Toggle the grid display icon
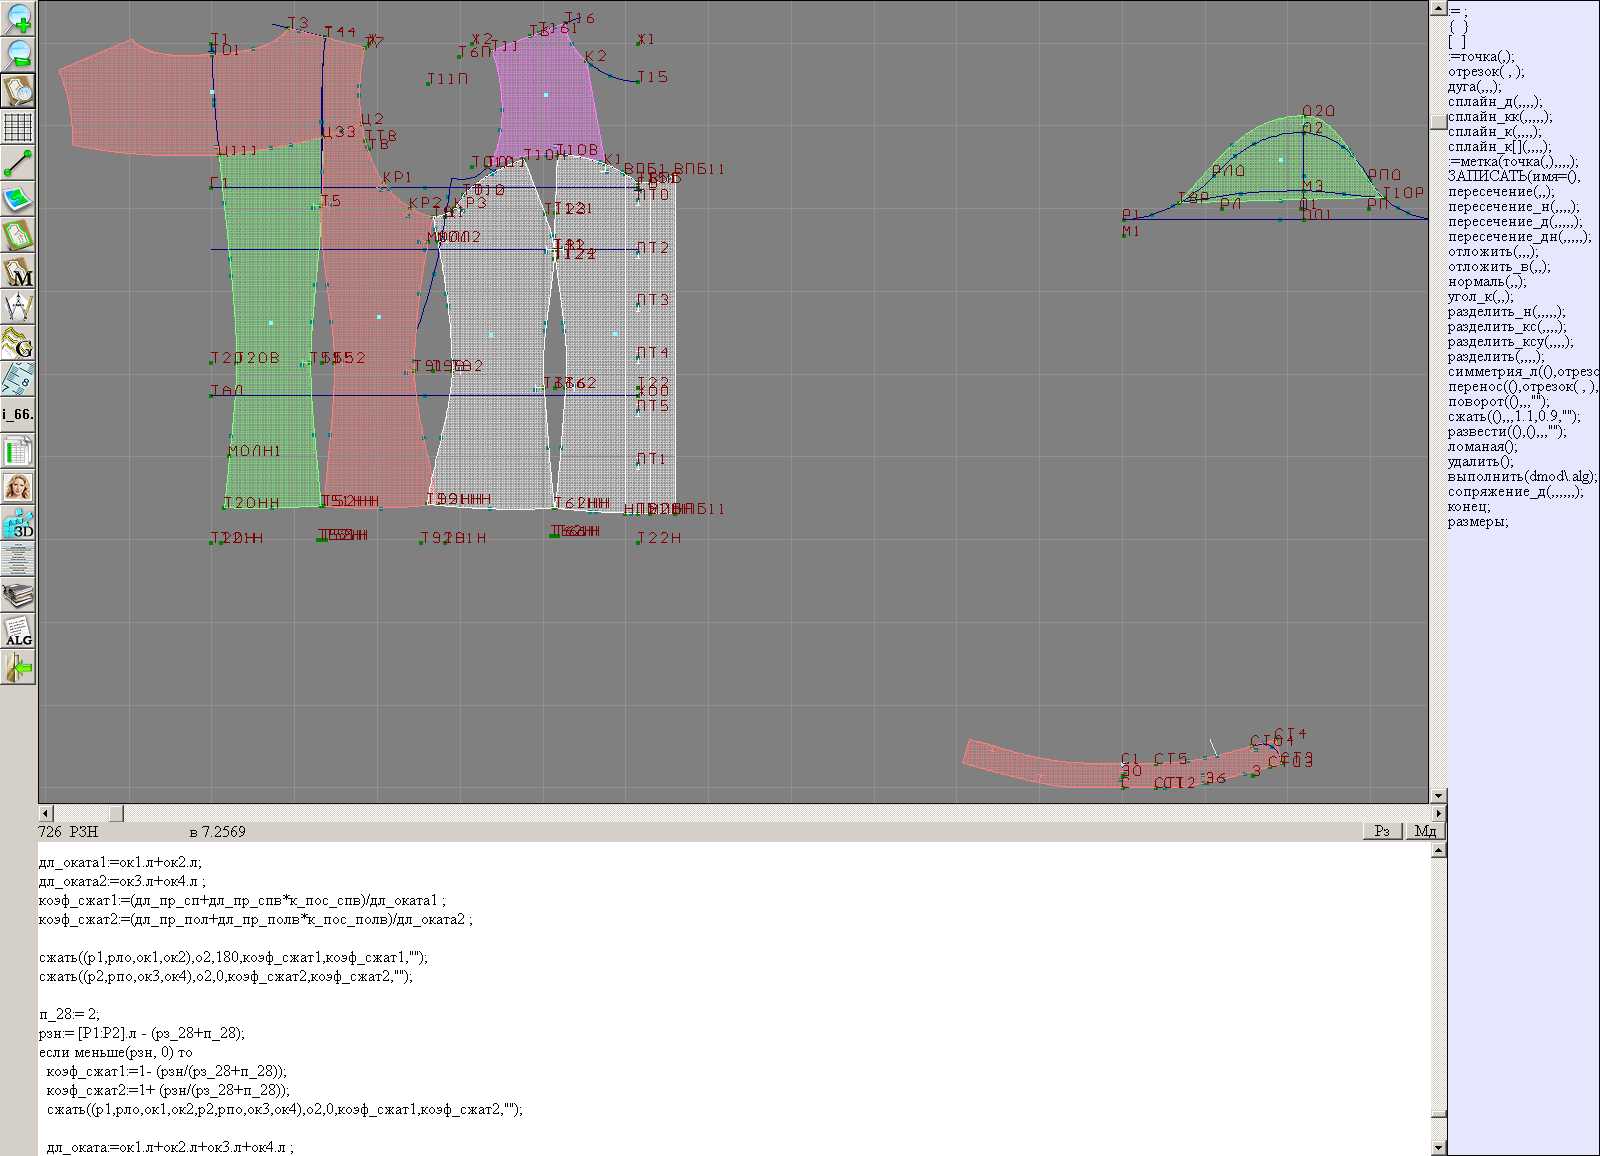The image size is (1600, 1156). [18, 127]
